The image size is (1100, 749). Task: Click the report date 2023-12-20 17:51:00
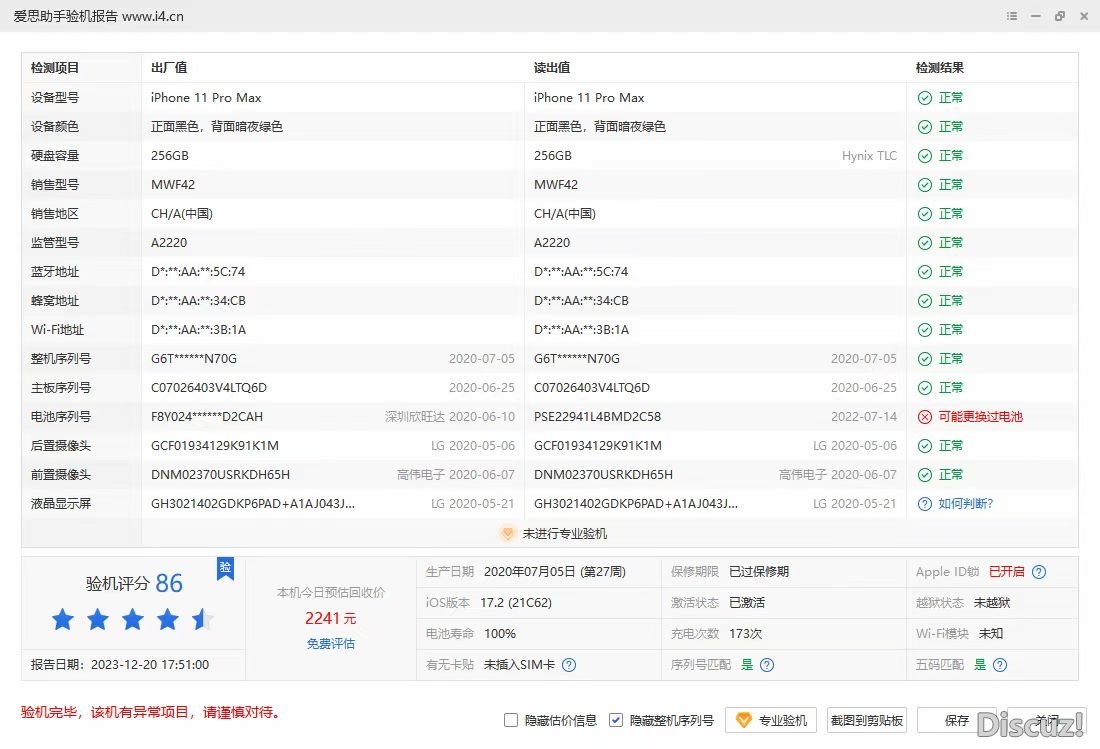tap(150, 664)
